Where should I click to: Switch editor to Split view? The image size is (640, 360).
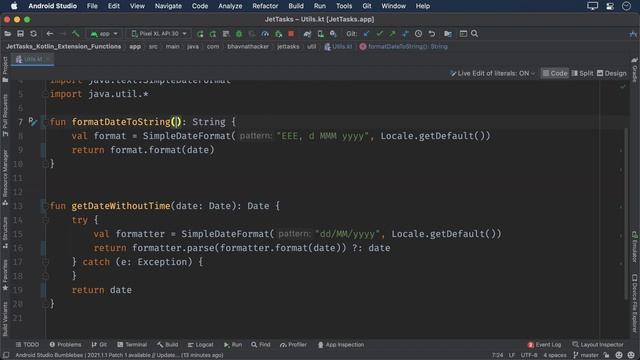pyautogui.click(x=582, y=73)
